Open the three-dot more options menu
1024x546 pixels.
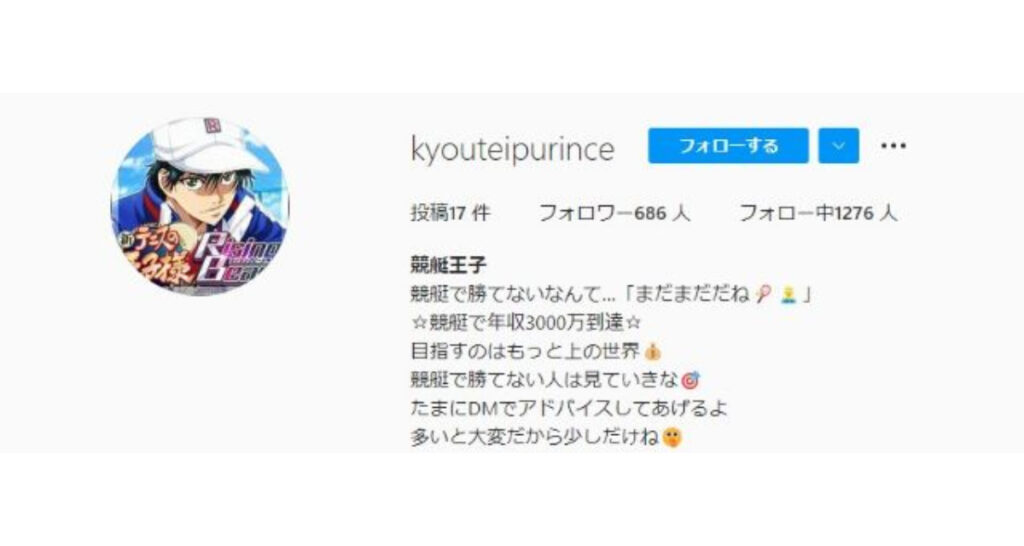(x=893, y=146)
